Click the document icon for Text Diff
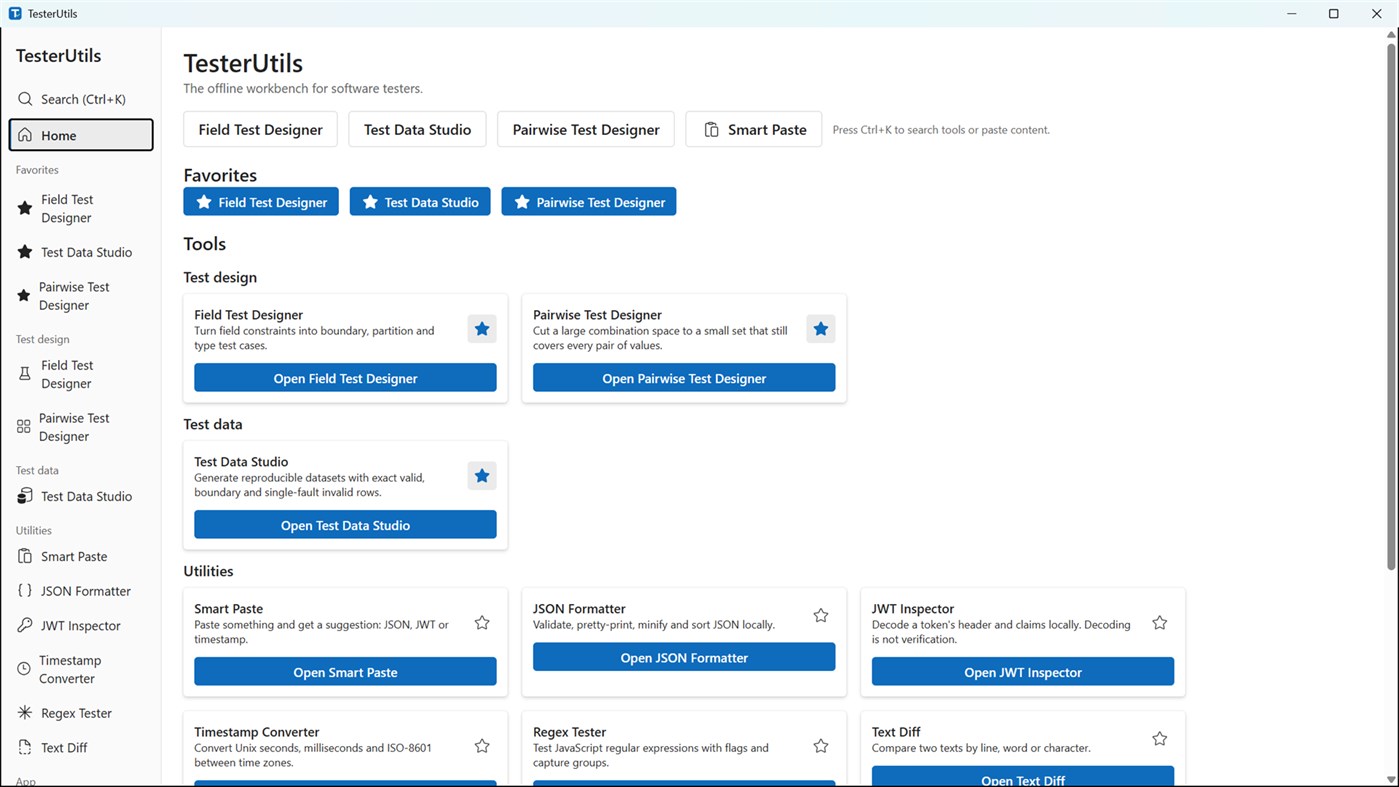Screen dimensions: 1399x787 (x=25, y=748)
